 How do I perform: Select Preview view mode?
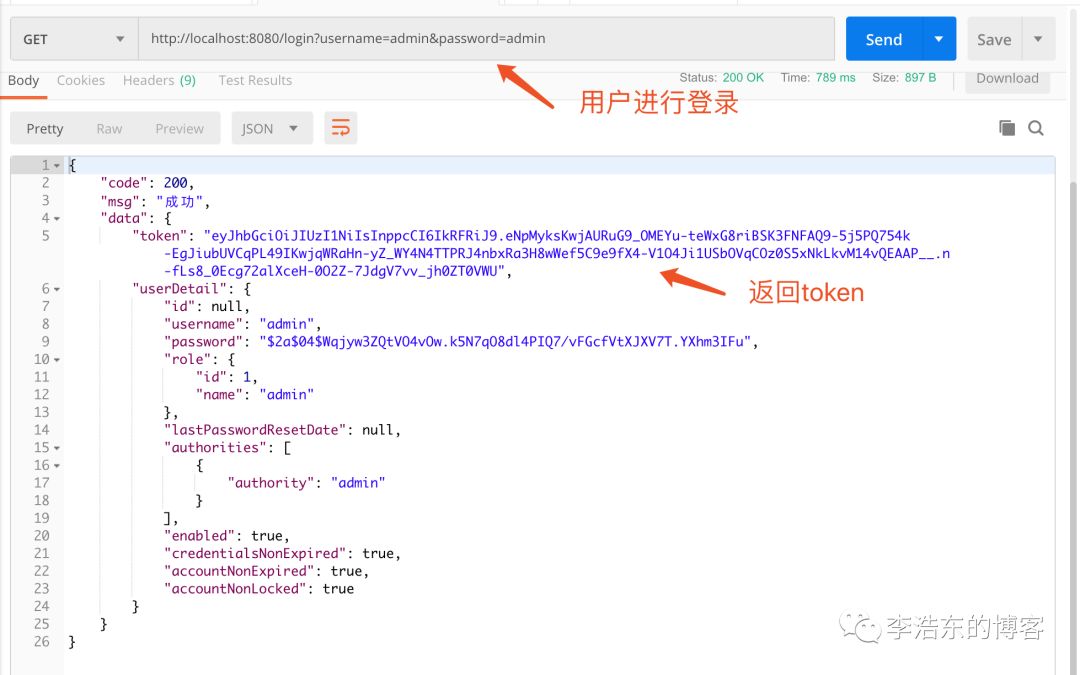(x=179, y=129)
